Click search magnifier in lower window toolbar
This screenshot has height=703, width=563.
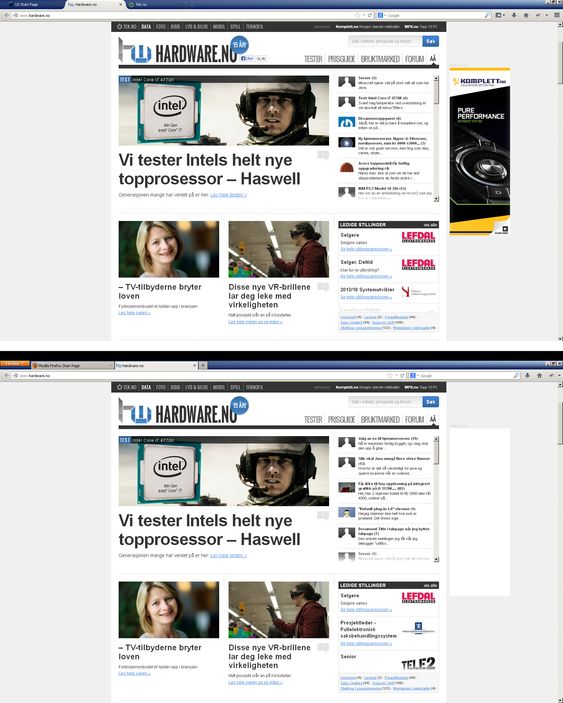[x=516, y=376]
